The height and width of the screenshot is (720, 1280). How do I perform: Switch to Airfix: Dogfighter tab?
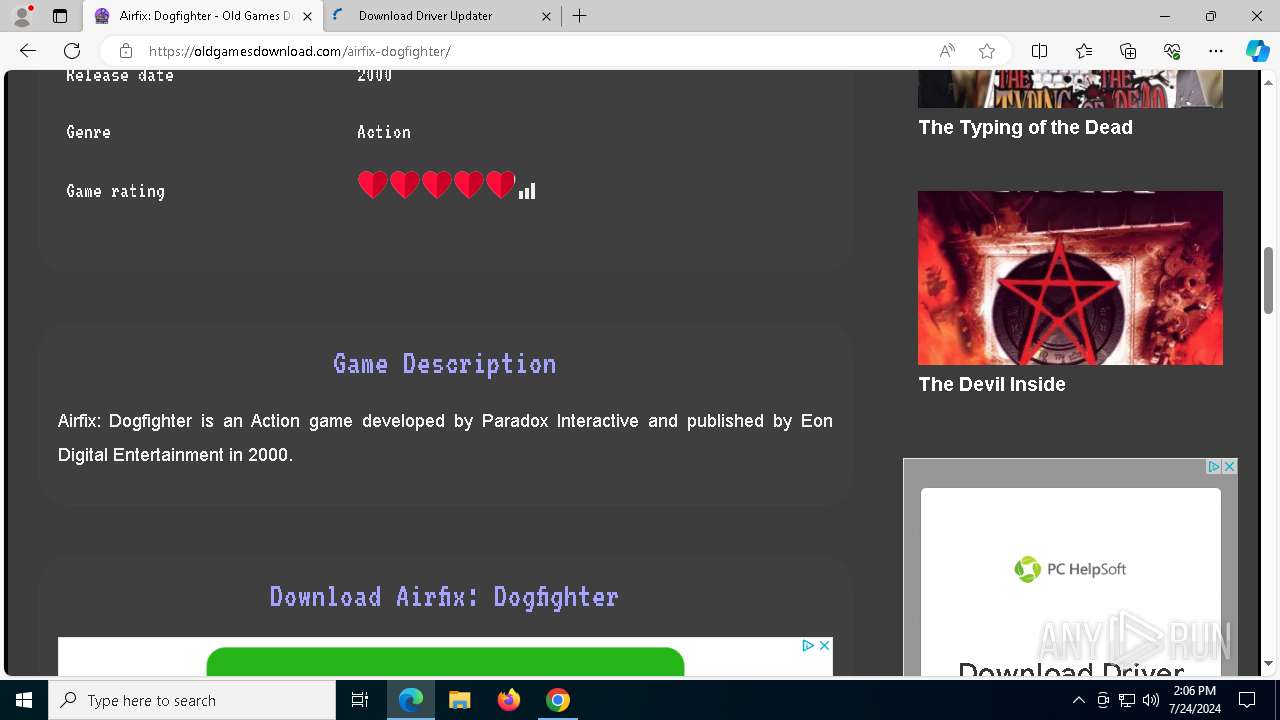(x=204, y=16)
